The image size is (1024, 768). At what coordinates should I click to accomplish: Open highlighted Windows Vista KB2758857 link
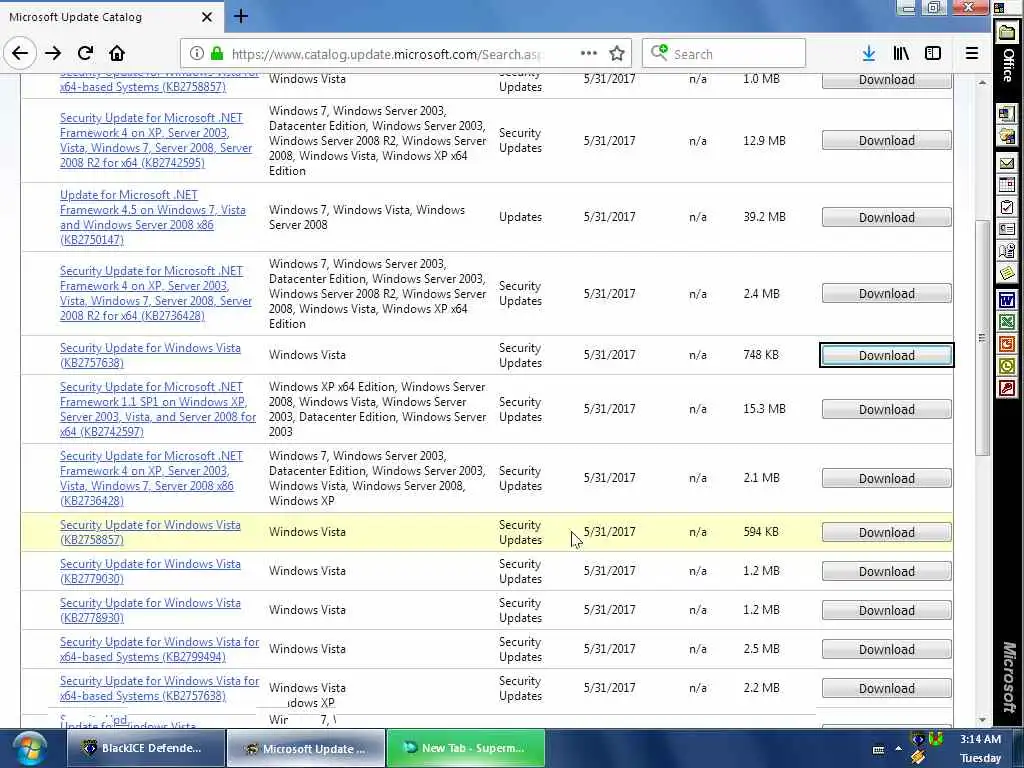click(150, 532)
